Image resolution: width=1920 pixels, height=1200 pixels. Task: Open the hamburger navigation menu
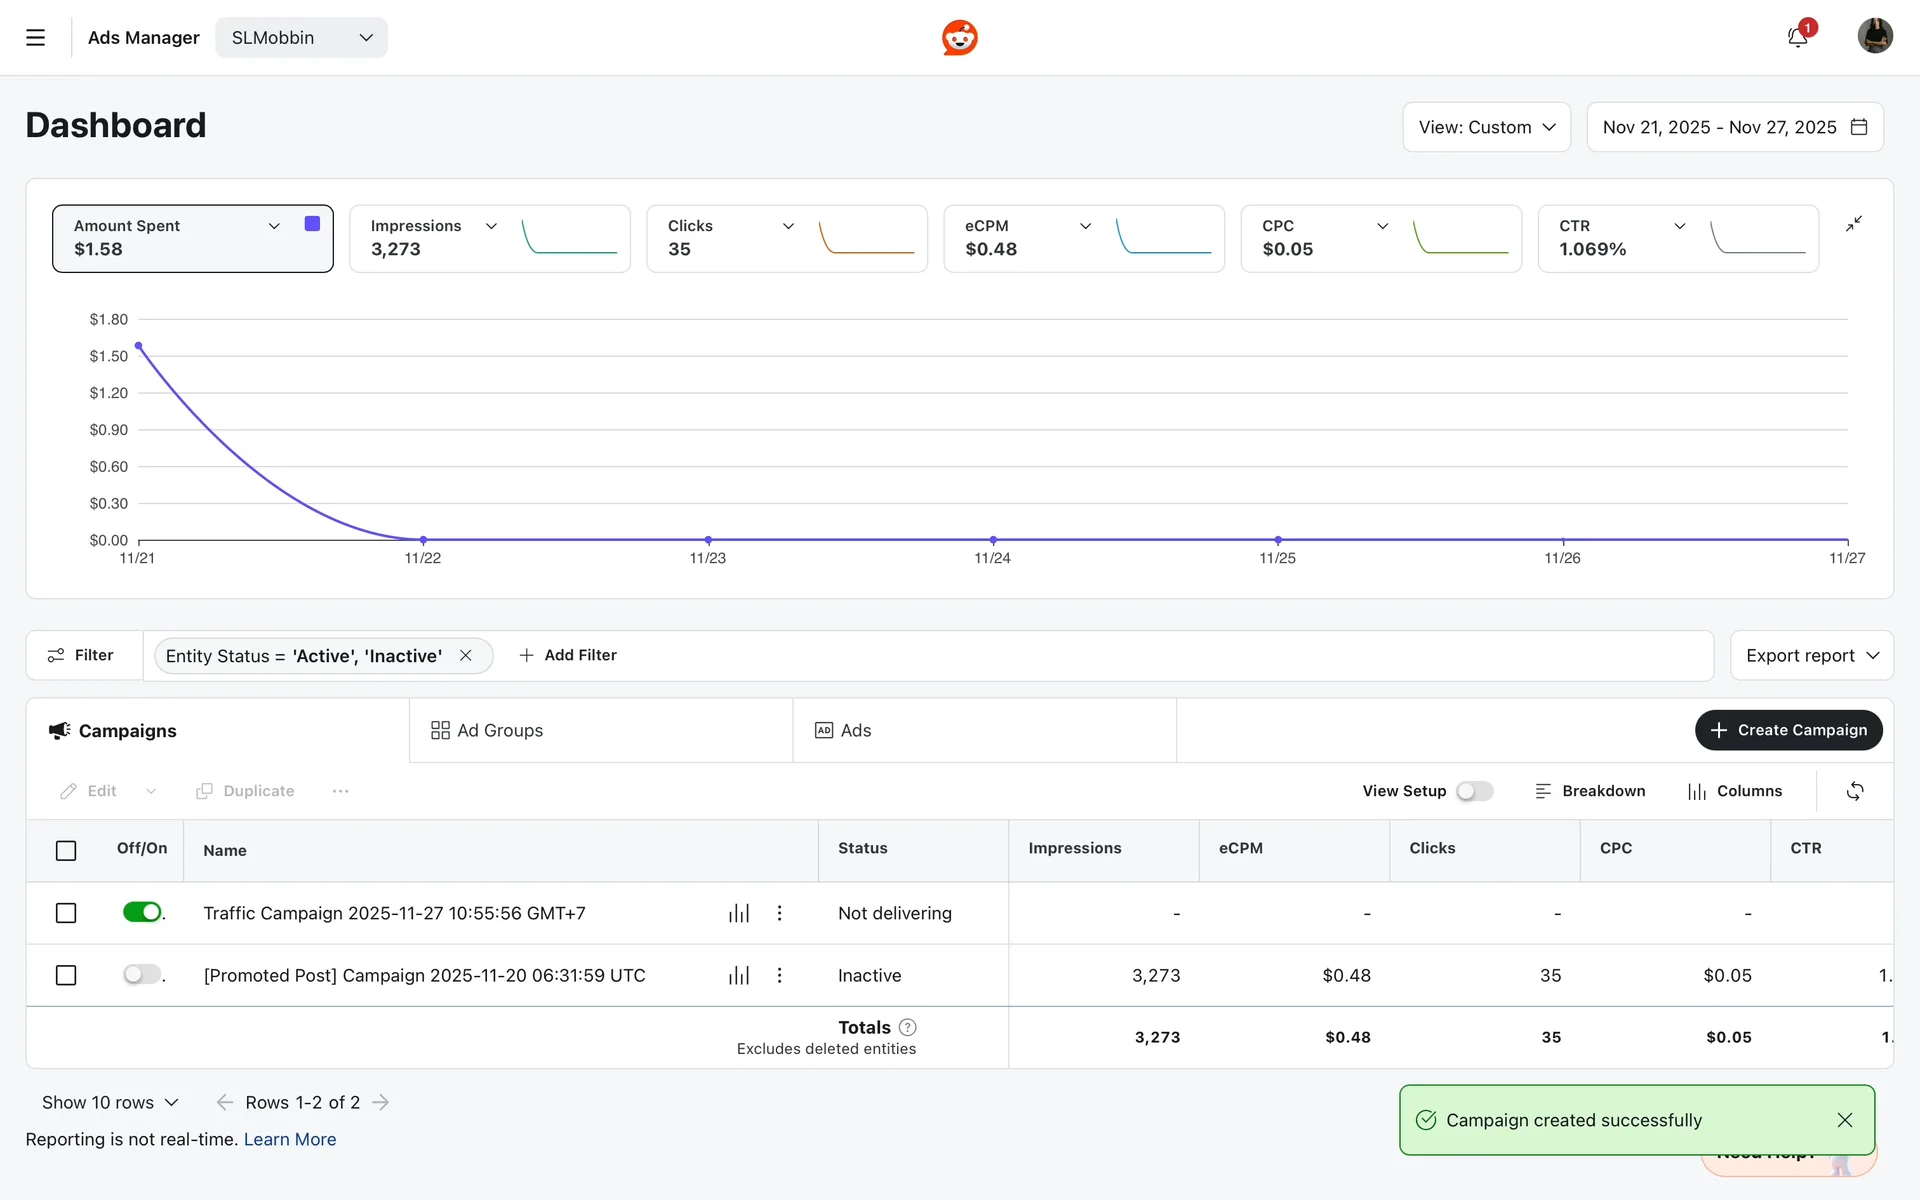[35, 38]
